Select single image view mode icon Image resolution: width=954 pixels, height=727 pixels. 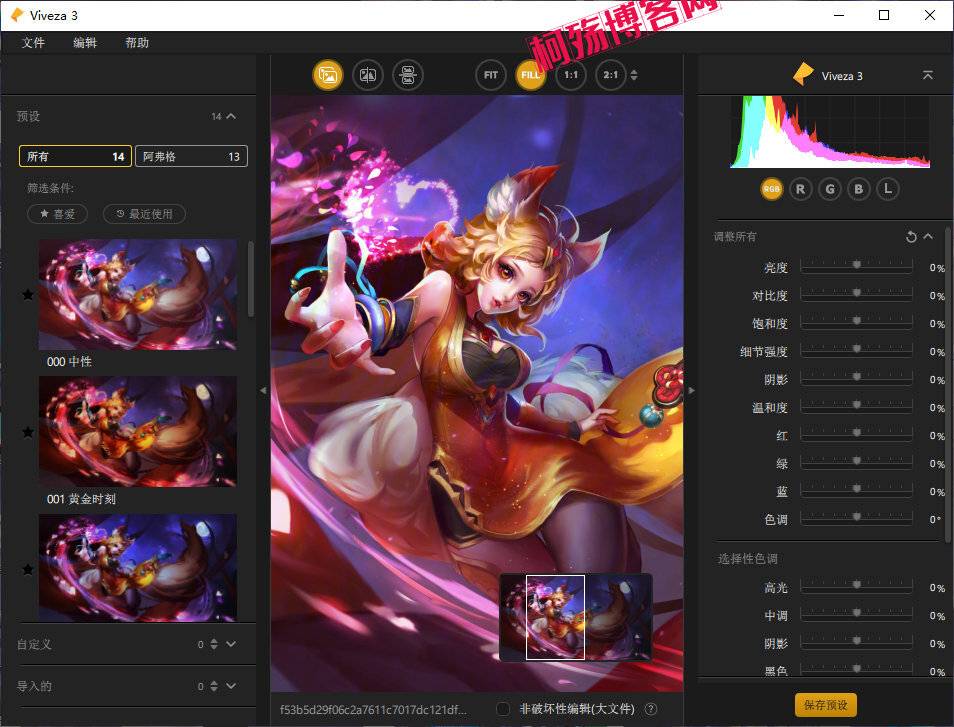click(328, 75)
